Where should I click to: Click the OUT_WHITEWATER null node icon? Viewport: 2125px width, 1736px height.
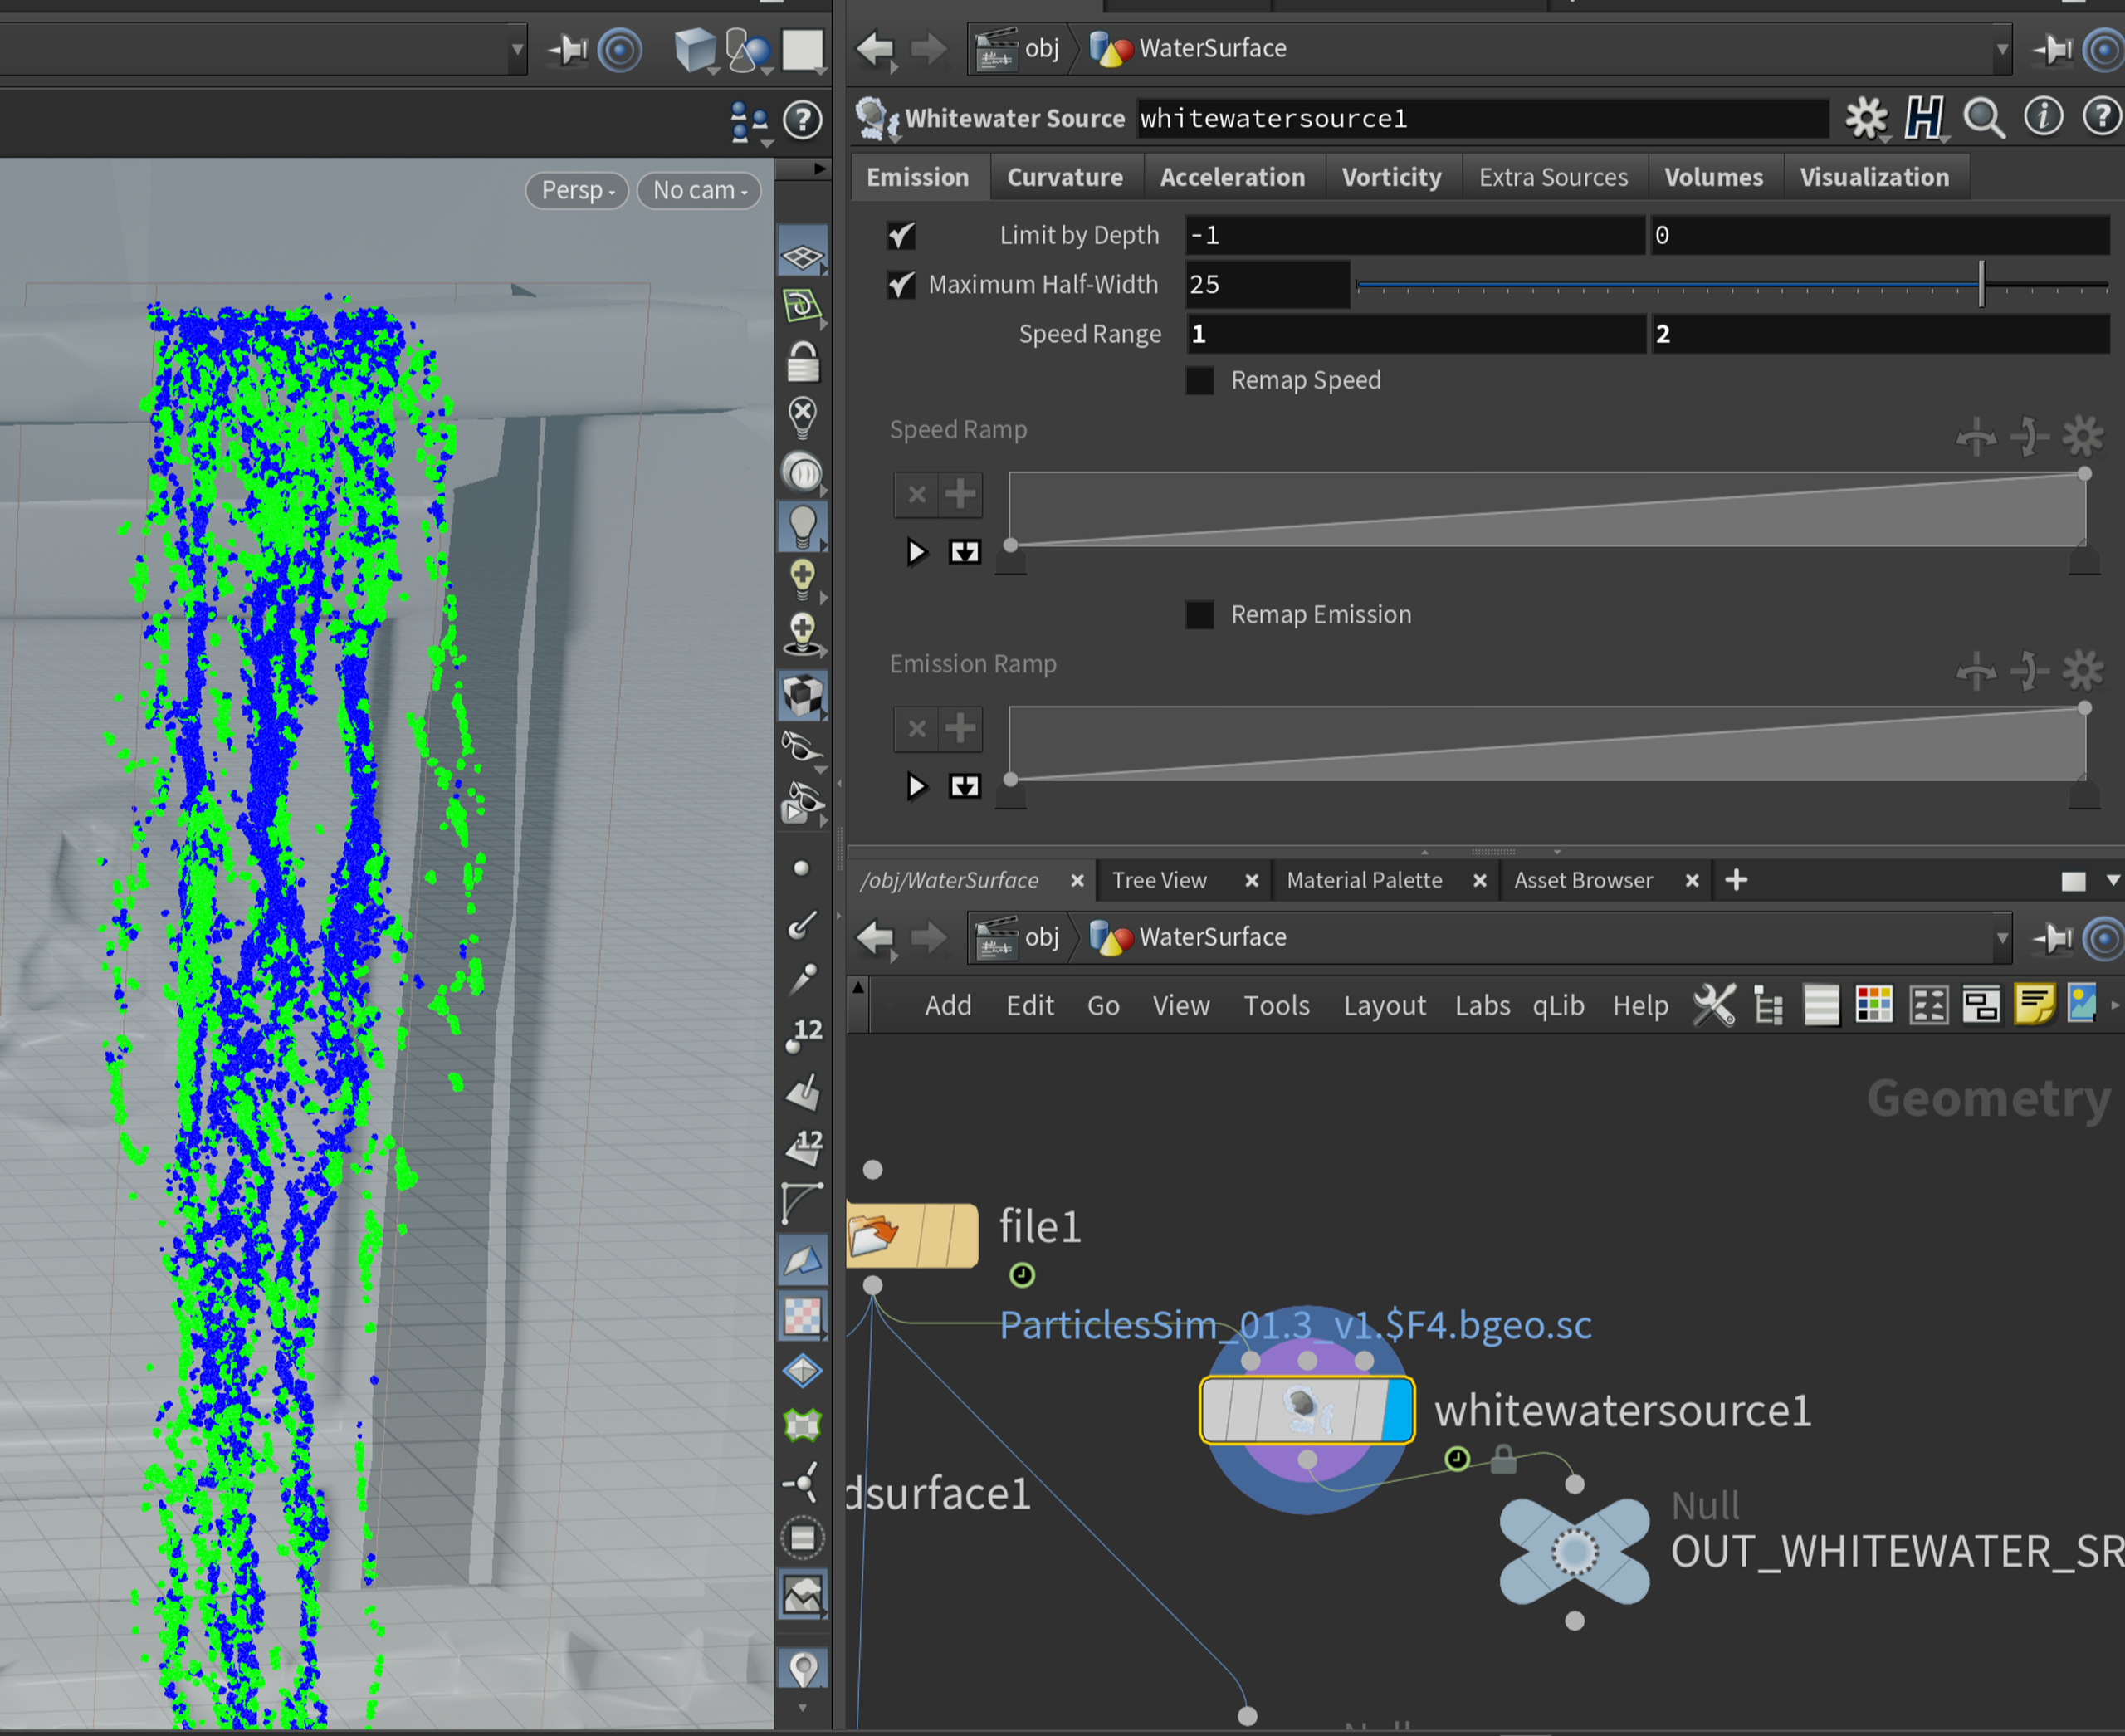click(x=1574, y=1551)
